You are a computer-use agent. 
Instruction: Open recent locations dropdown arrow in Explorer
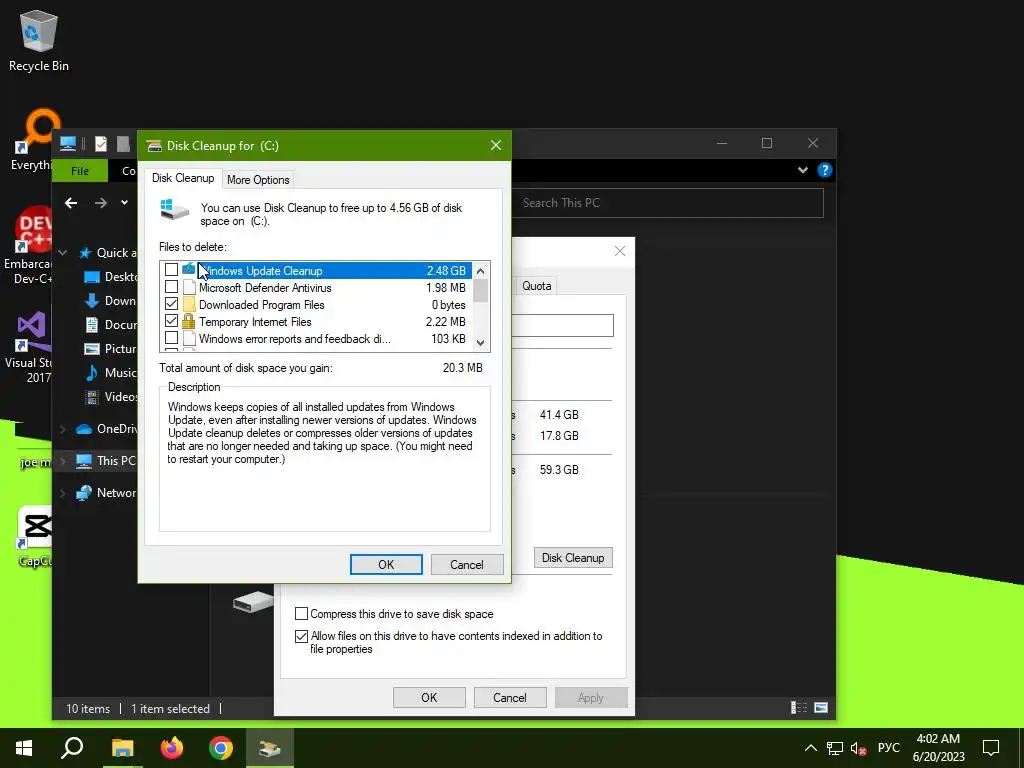[124, 203]
